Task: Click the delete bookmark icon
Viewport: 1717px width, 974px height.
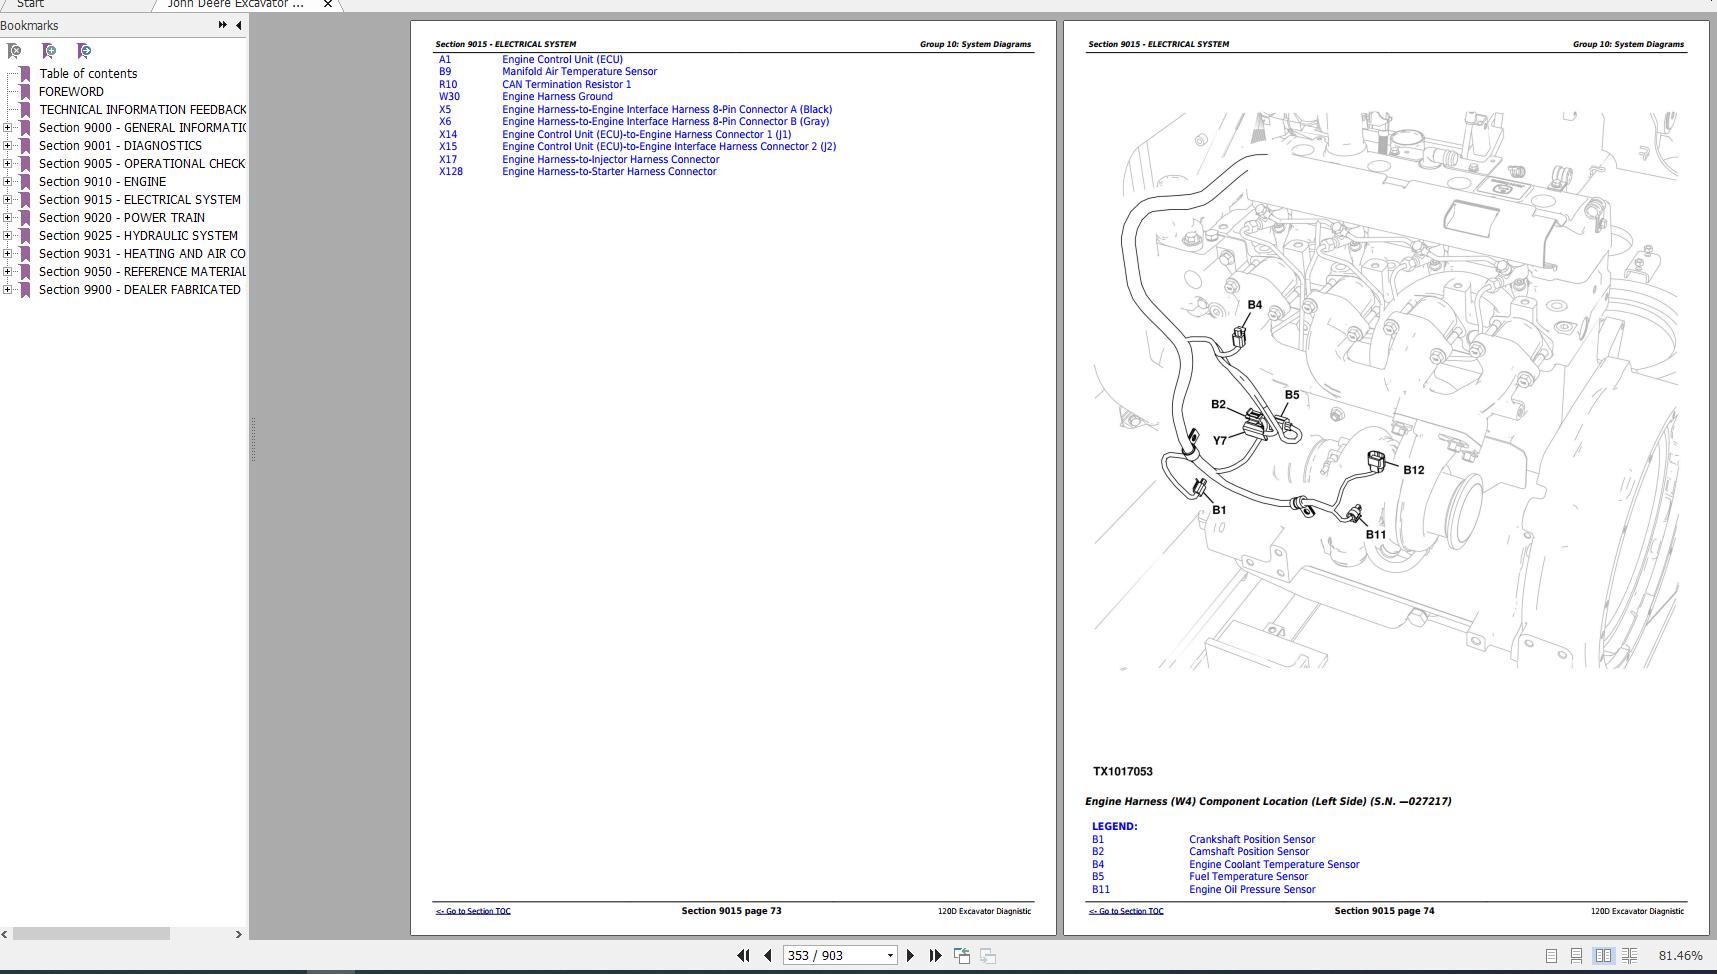Action: 14,51
